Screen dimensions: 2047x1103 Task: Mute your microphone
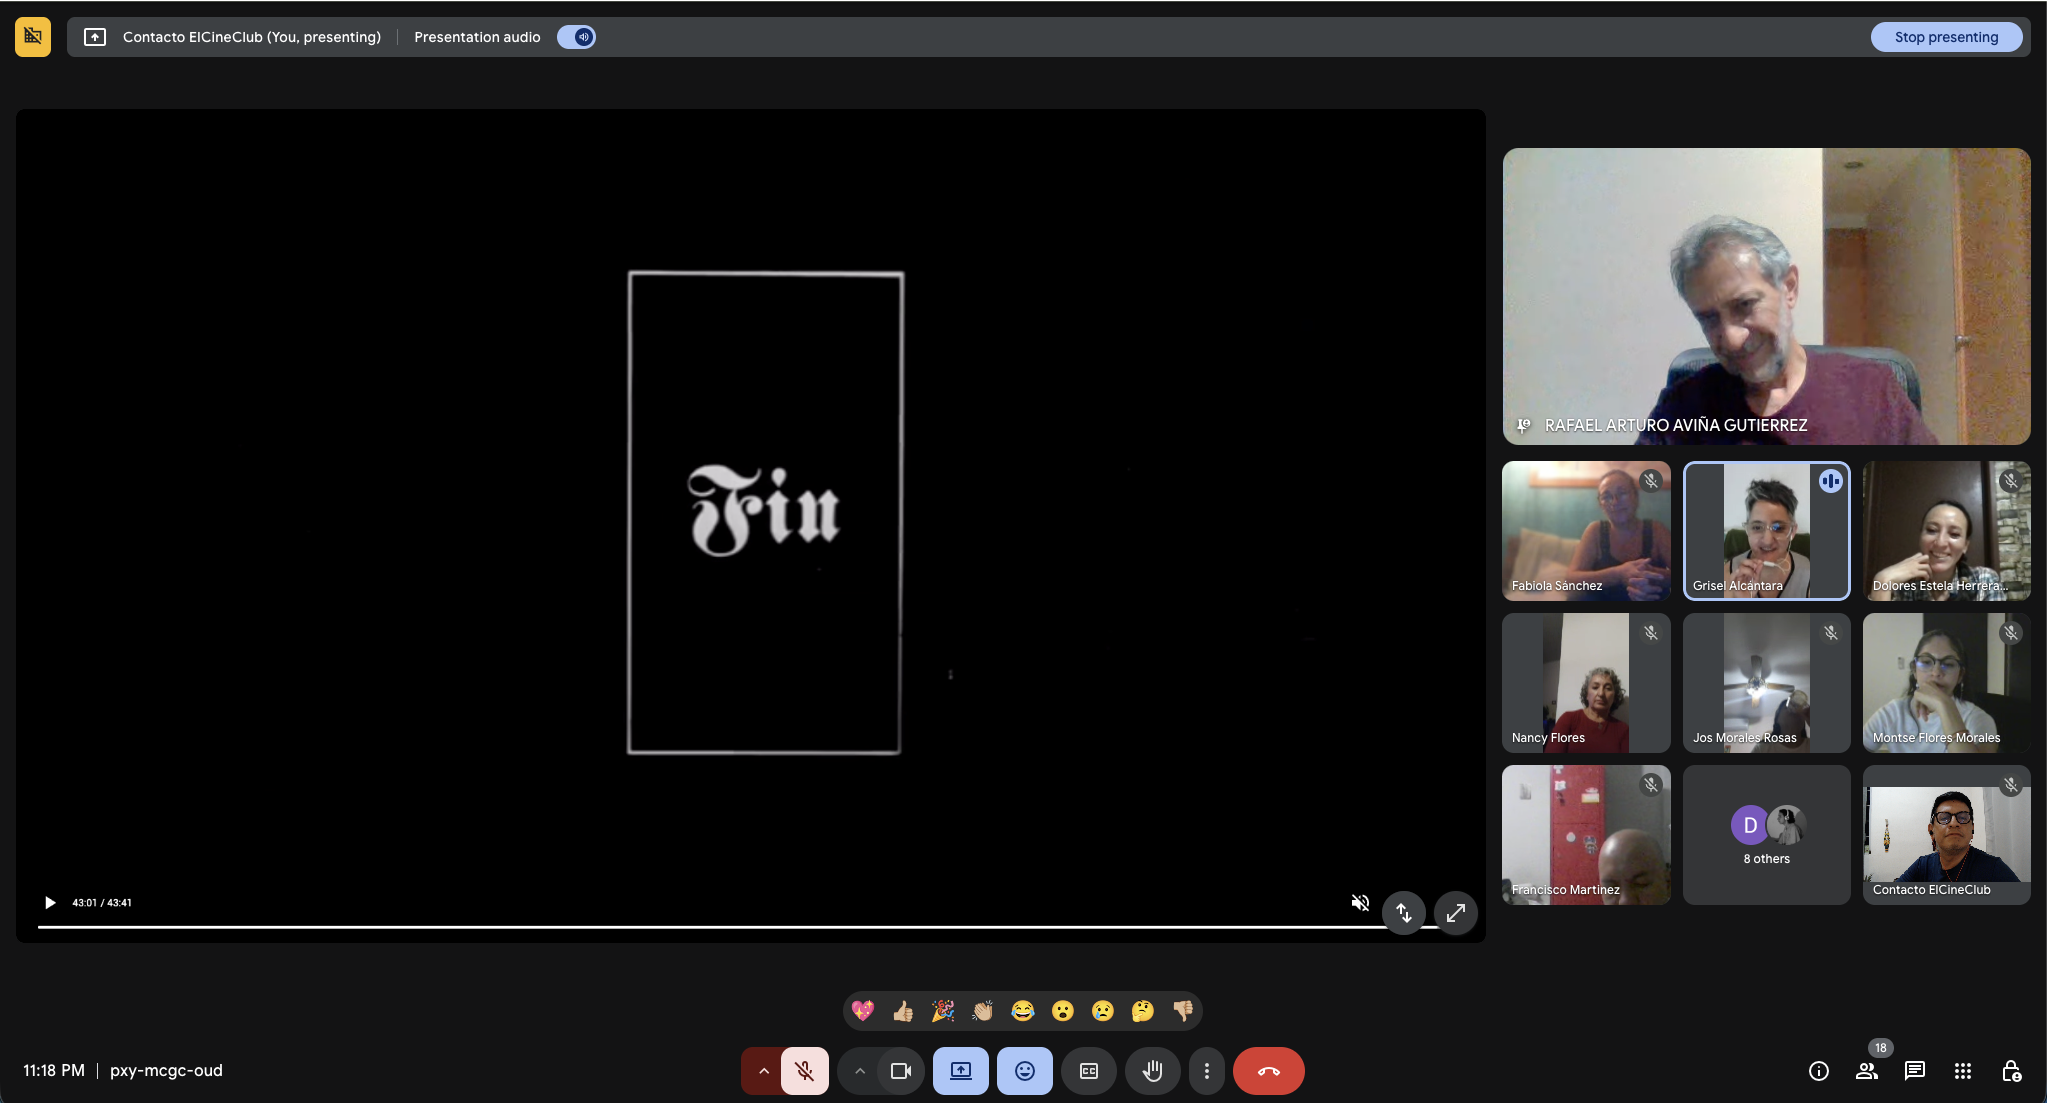pyautogui.click(x=803, y=1070)
